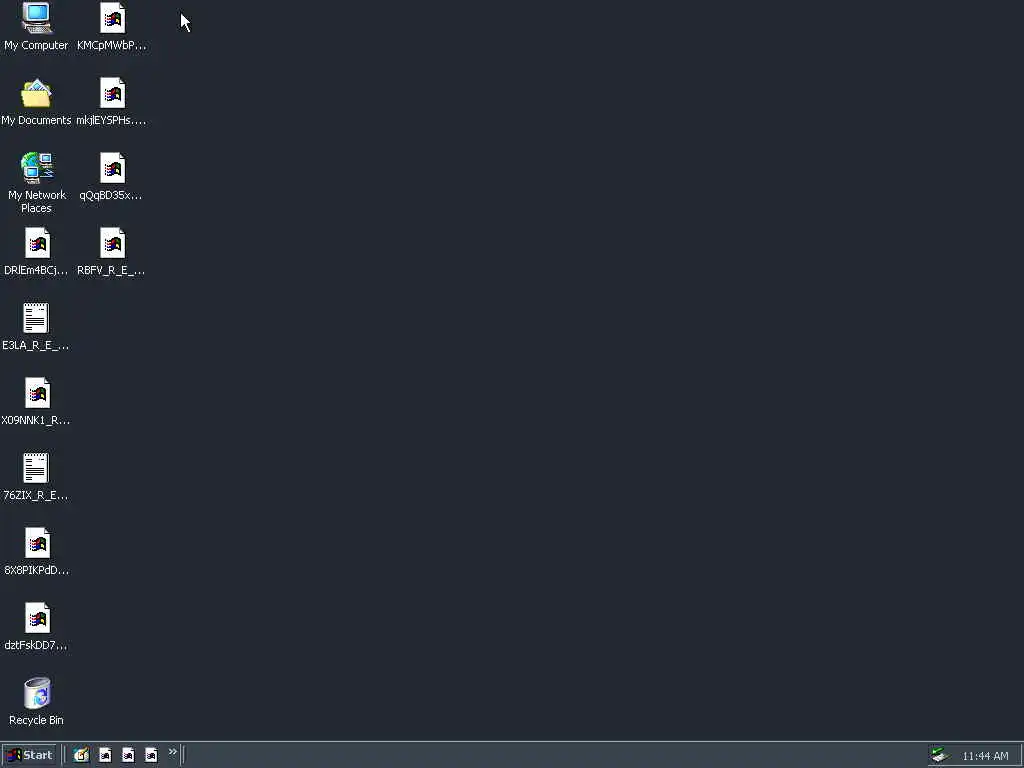Click the first Quick Launch icon
The image size is (1024, 768).
[x=81, y=755]
